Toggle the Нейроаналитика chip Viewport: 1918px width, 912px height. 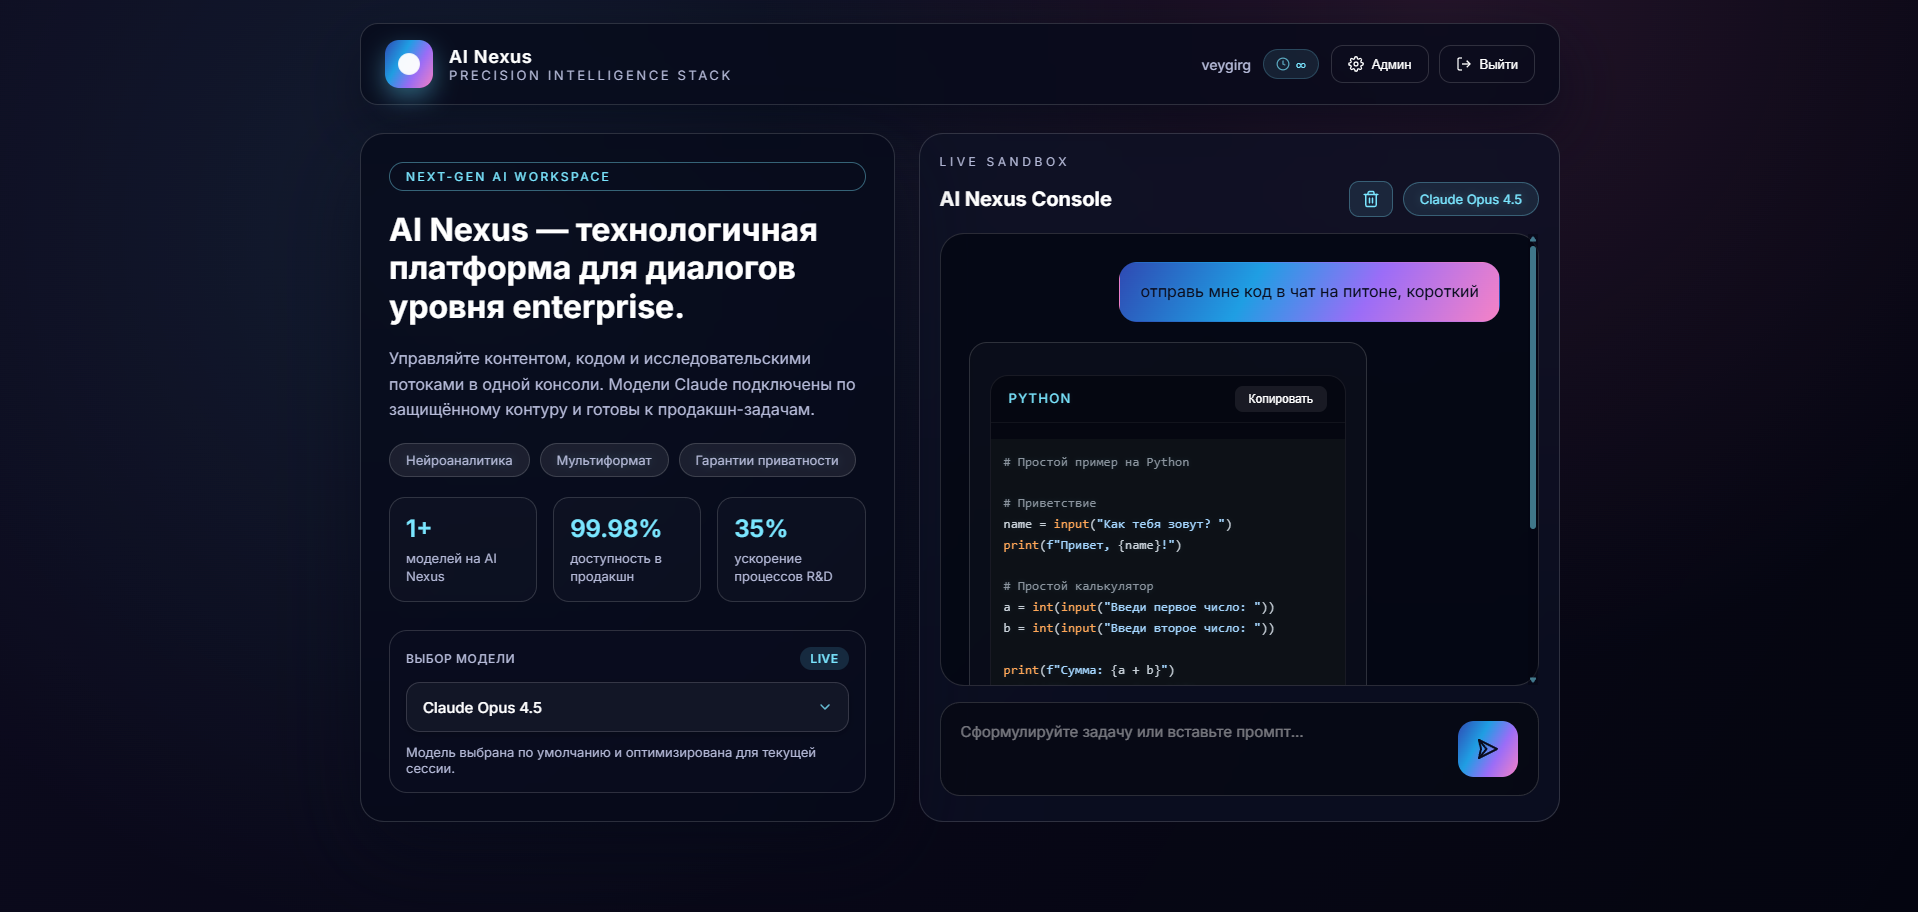click(458, 460)
